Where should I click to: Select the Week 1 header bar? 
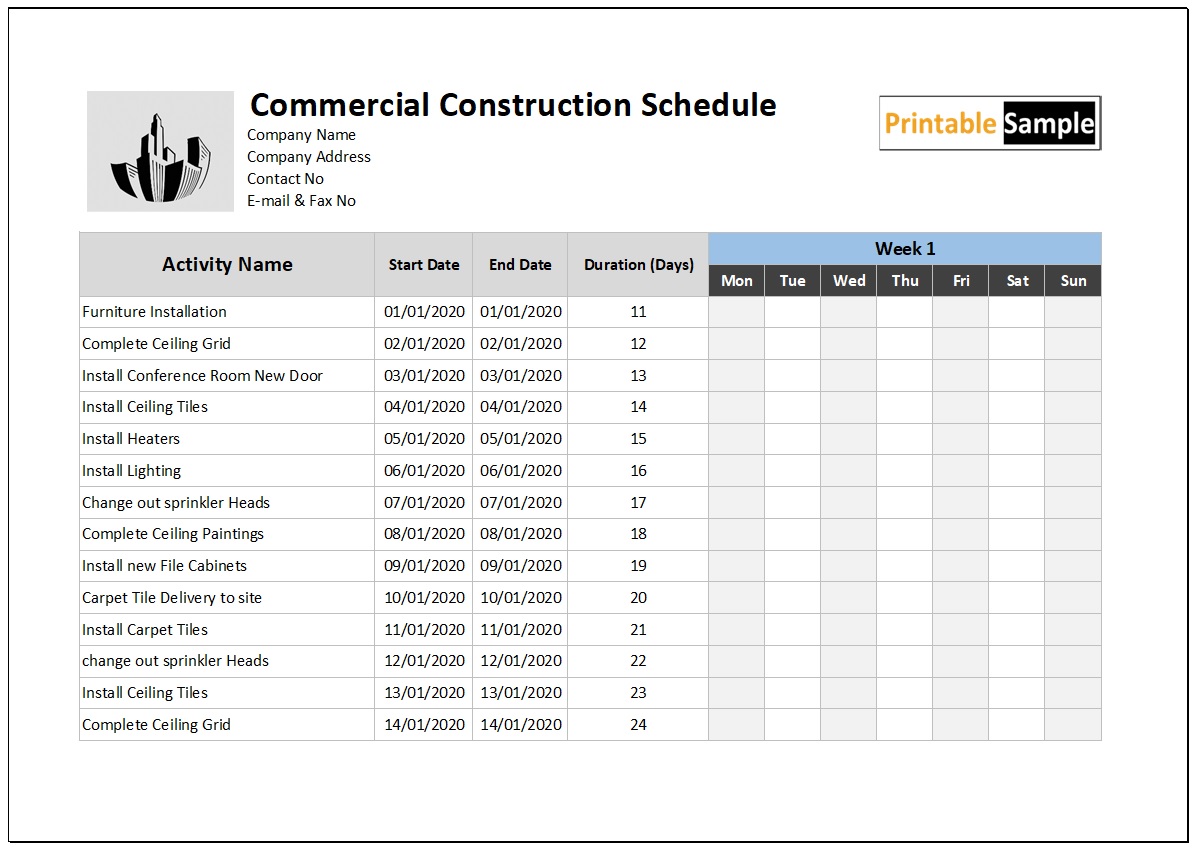tap(904, 249)
